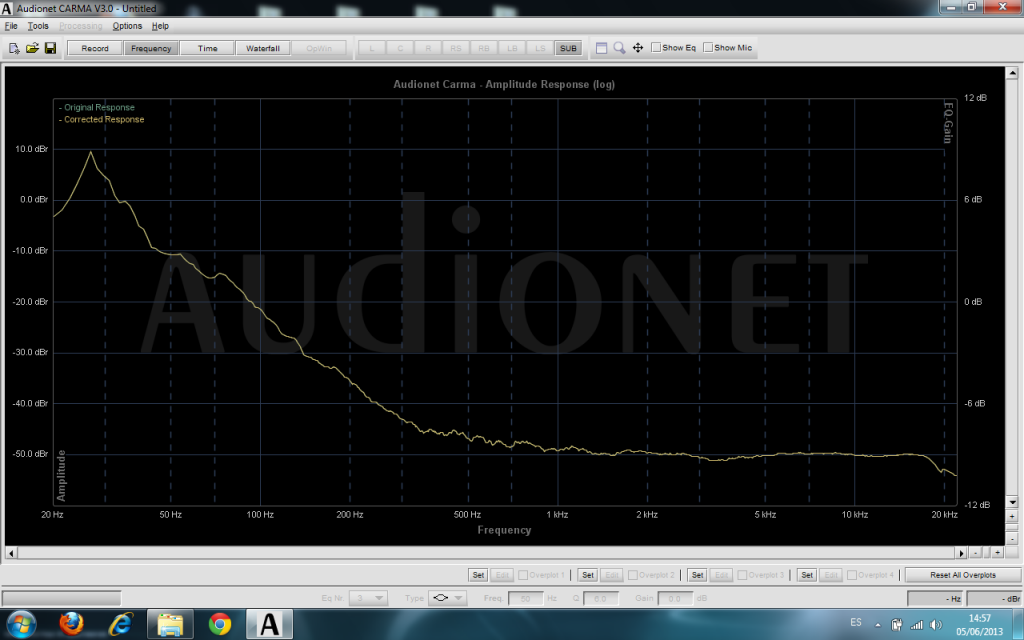Image resolution: width=1024 pixels, height=640 pixels.
Task: Click the Corrected Response legend label
Action: 104,120
